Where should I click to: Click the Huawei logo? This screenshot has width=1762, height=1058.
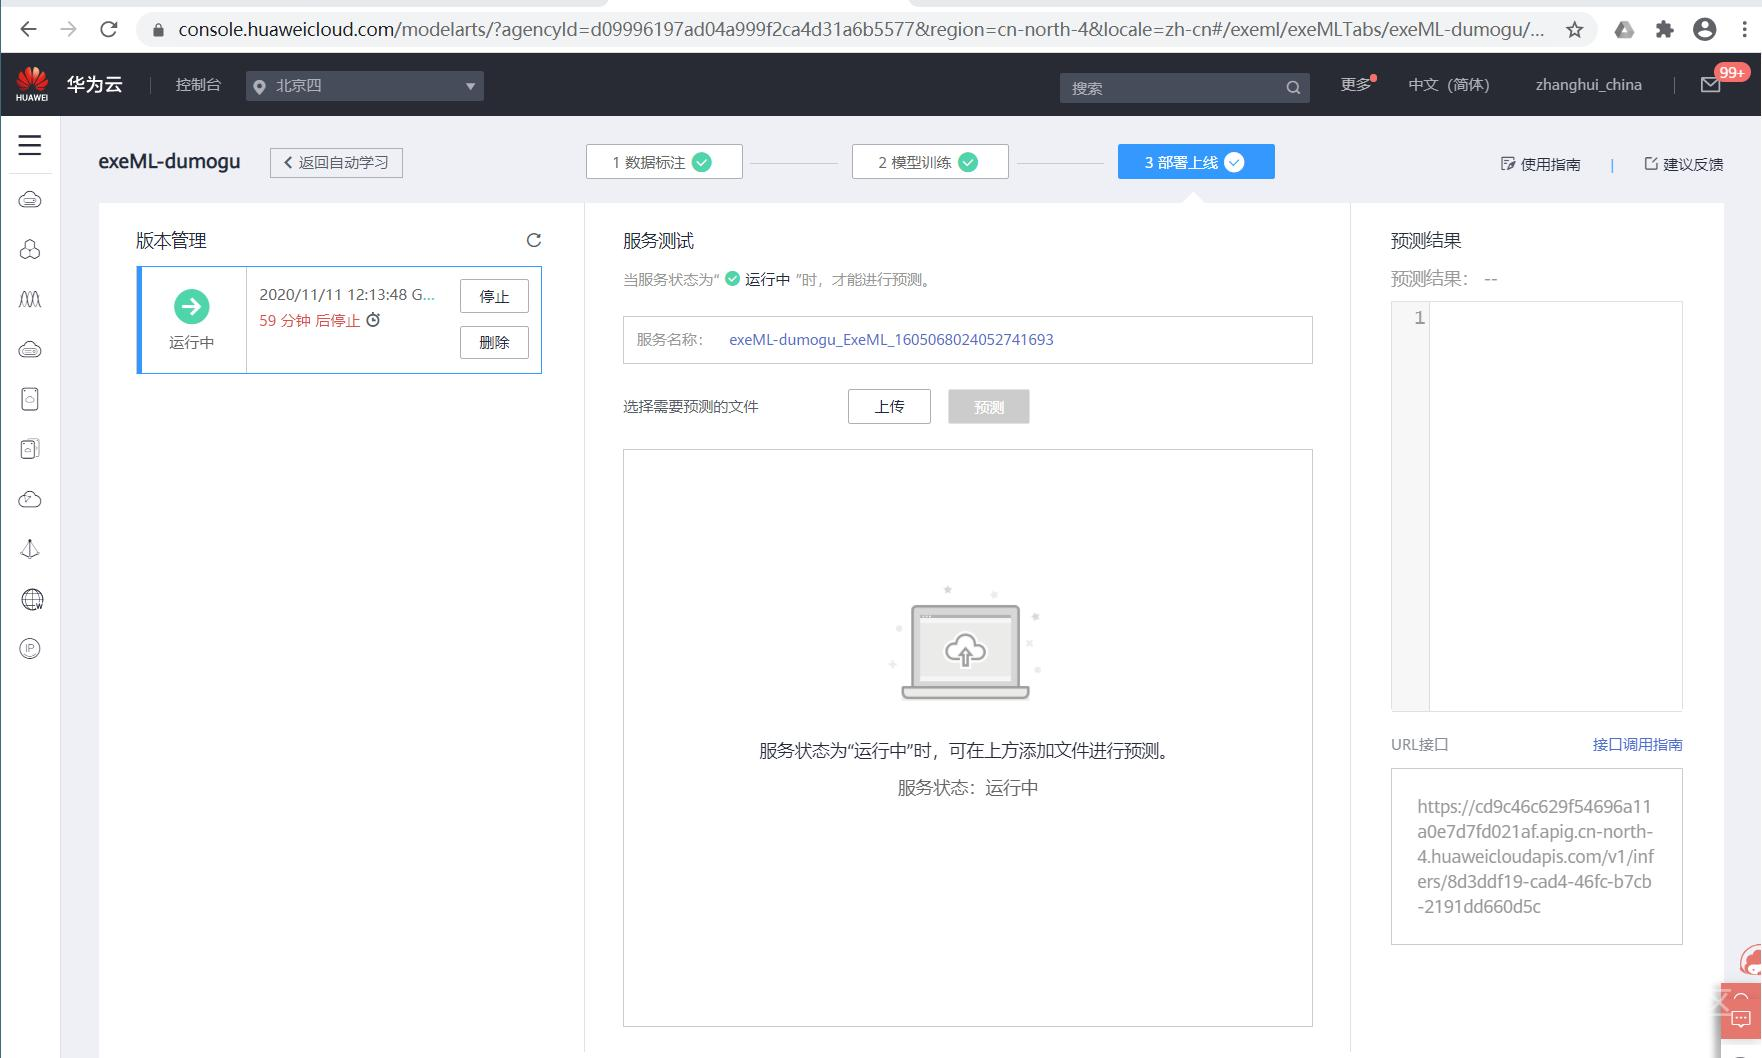(32, 84)
